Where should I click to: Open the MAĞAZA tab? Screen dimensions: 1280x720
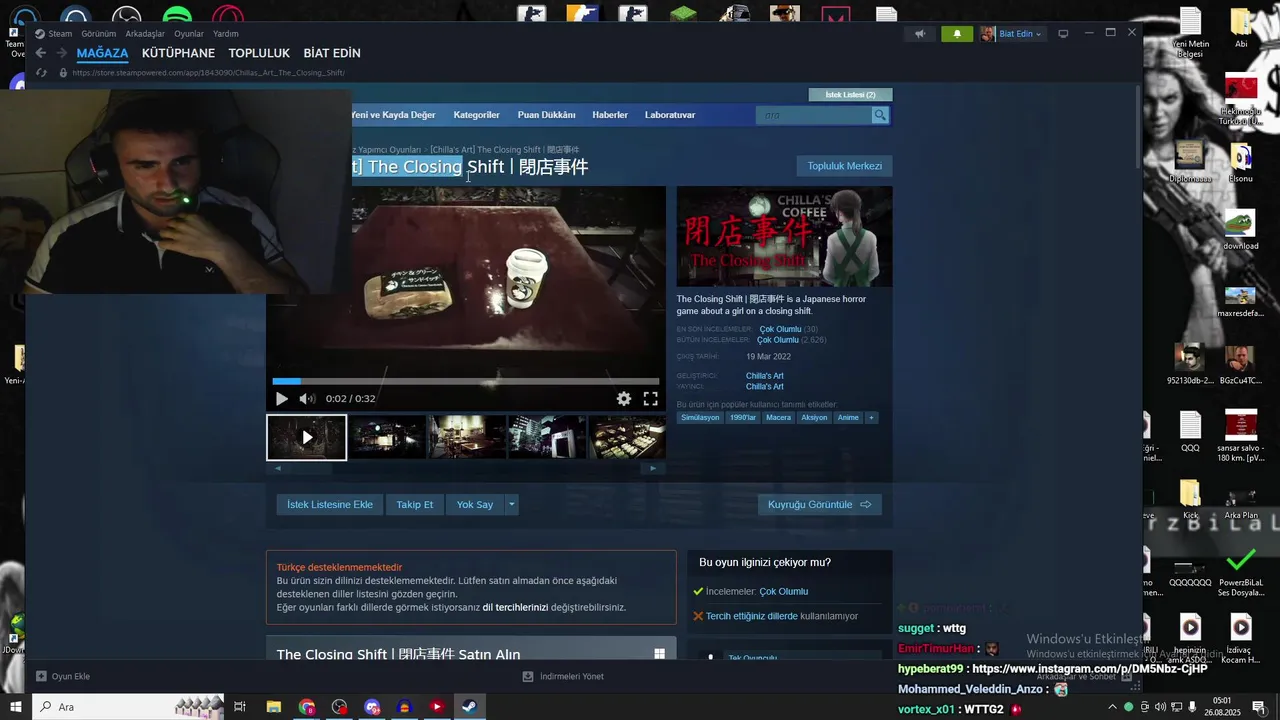pyautogui.click(x=102, y=53)
